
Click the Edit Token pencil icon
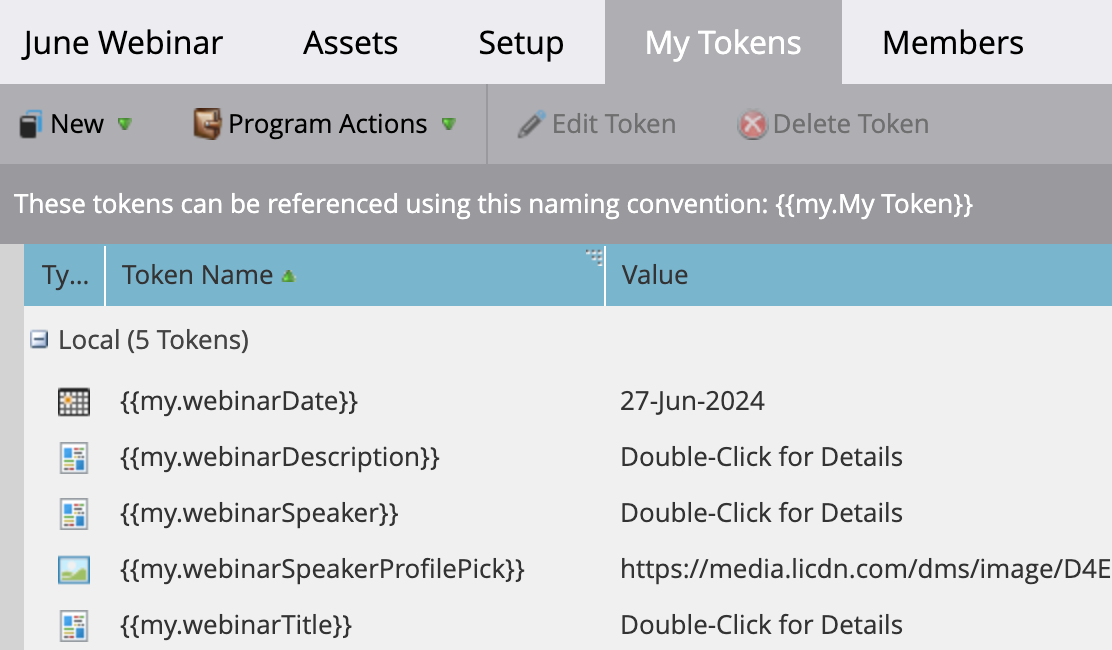click(x=531, y=123)
